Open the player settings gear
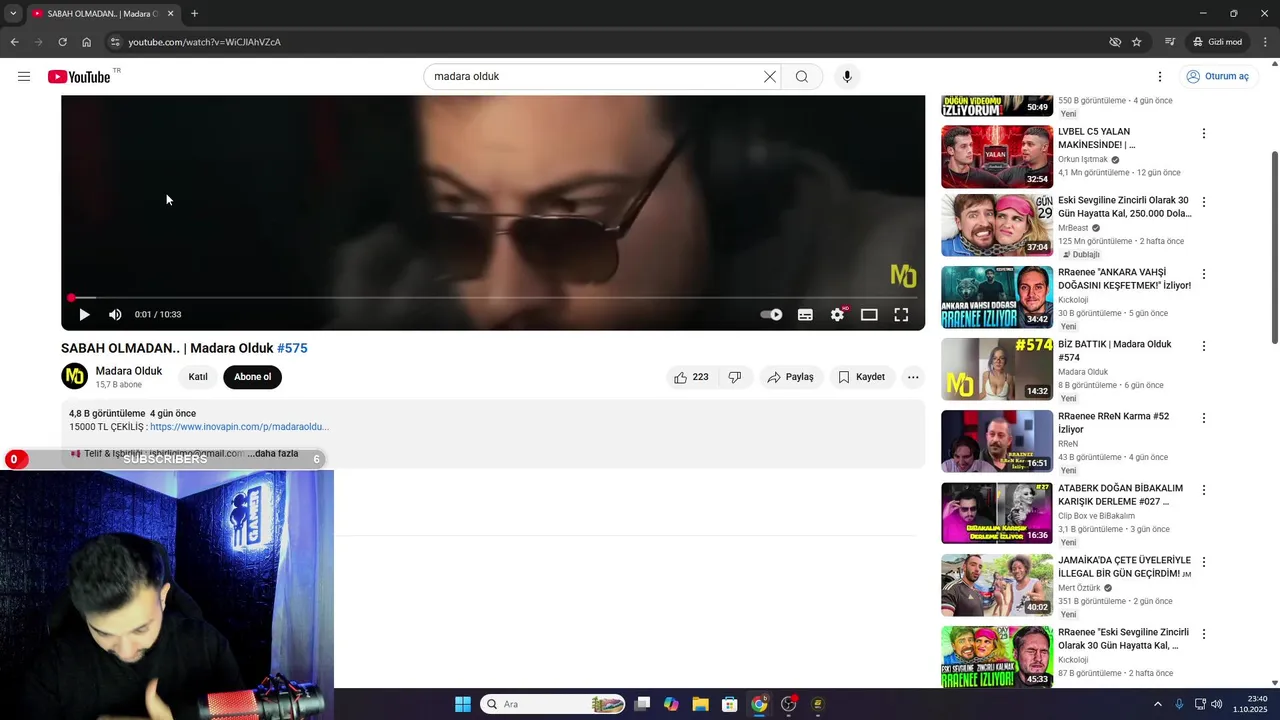 click(x=837, y=315)
